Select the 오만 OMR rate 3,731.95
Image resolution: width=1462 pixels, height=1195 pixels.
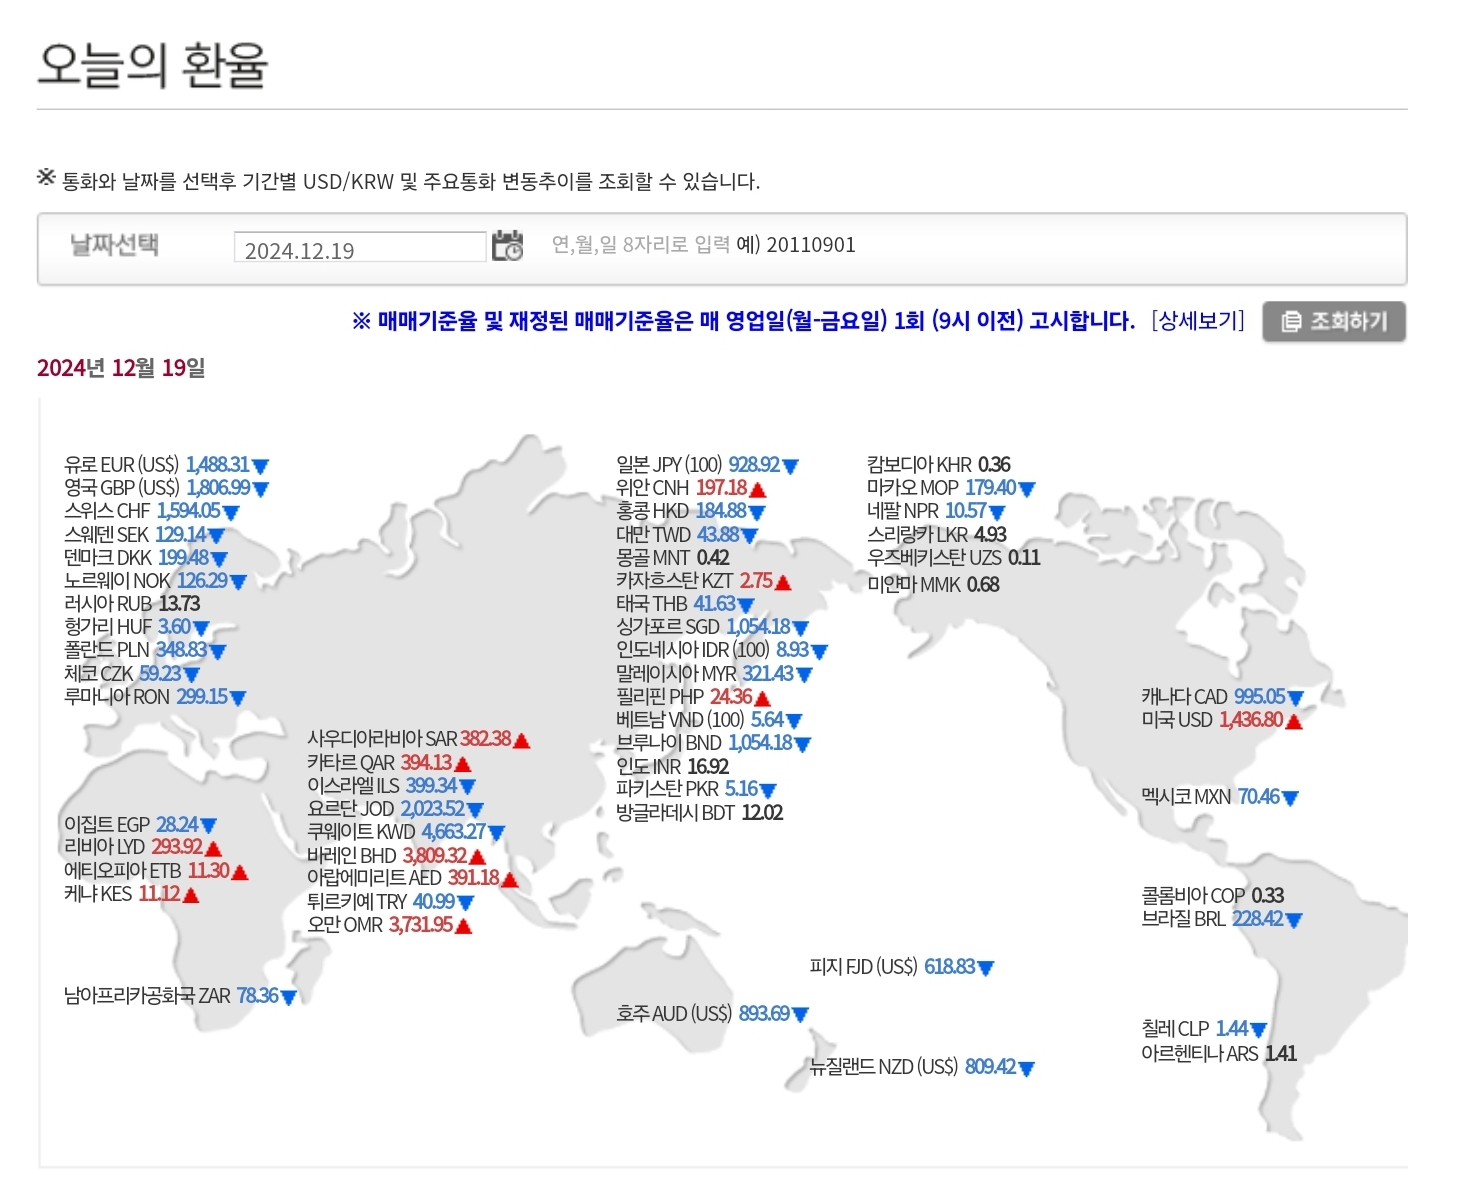(x=421, y=925)
